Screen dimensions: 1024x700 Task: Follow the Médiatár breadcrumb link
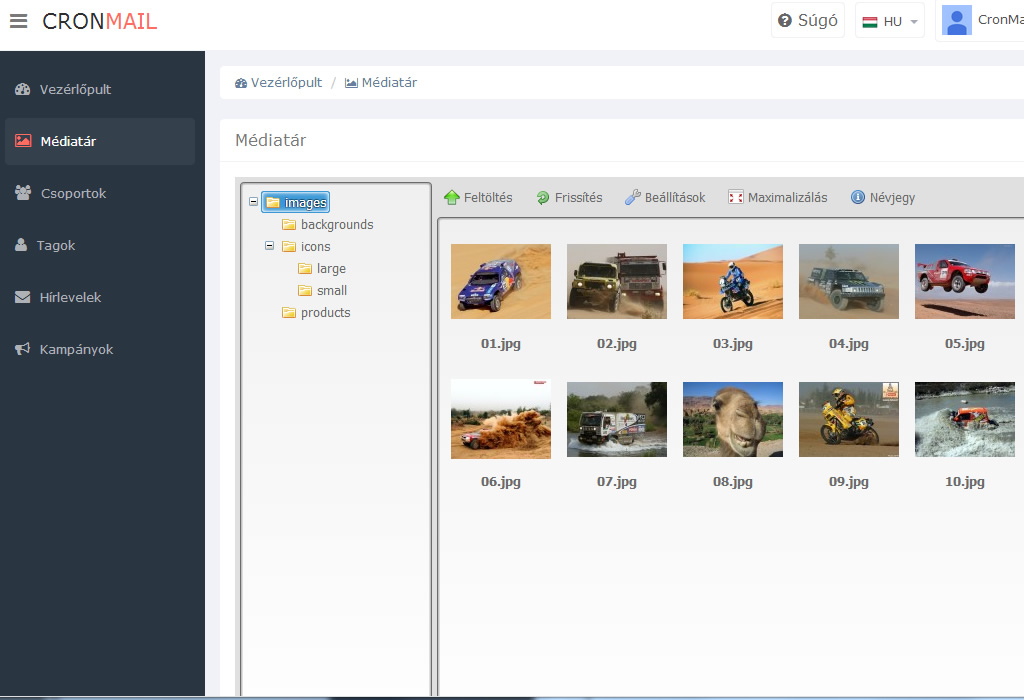click(381, 82)
